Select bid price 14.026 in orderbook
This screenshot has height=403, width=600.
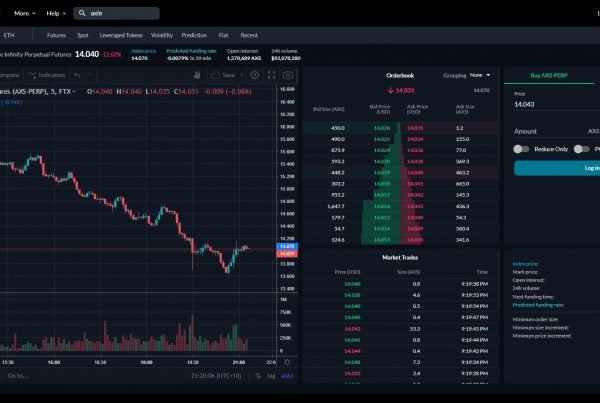(x=382, y=128)
